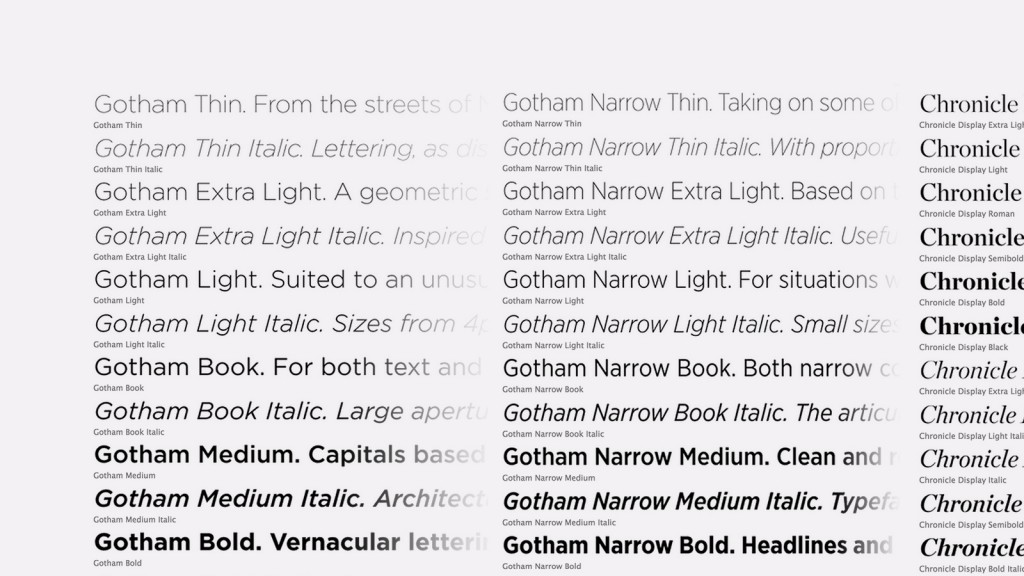
Task: Select the Gotham Medium font preview
Action: point(291,455)
